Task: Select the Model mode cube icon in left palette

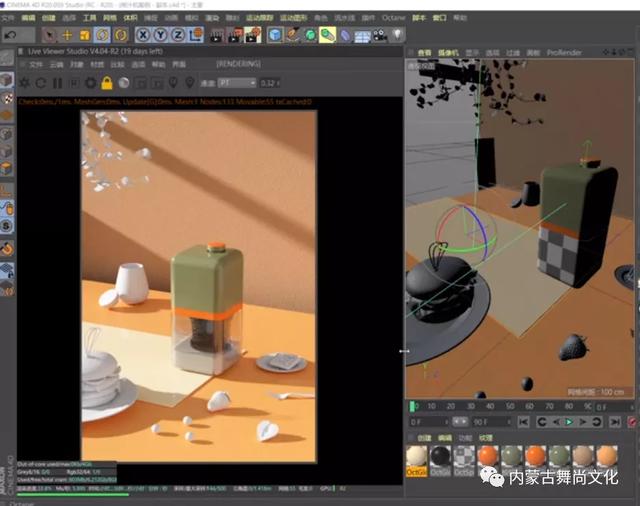Action: tap(7, 80)
